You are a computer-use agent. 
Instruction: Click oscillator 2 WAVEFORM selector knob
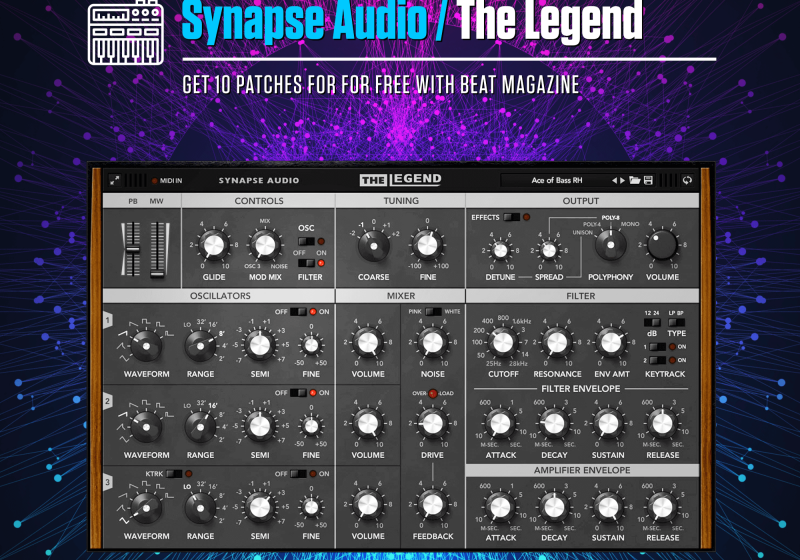tap(146, 427)
